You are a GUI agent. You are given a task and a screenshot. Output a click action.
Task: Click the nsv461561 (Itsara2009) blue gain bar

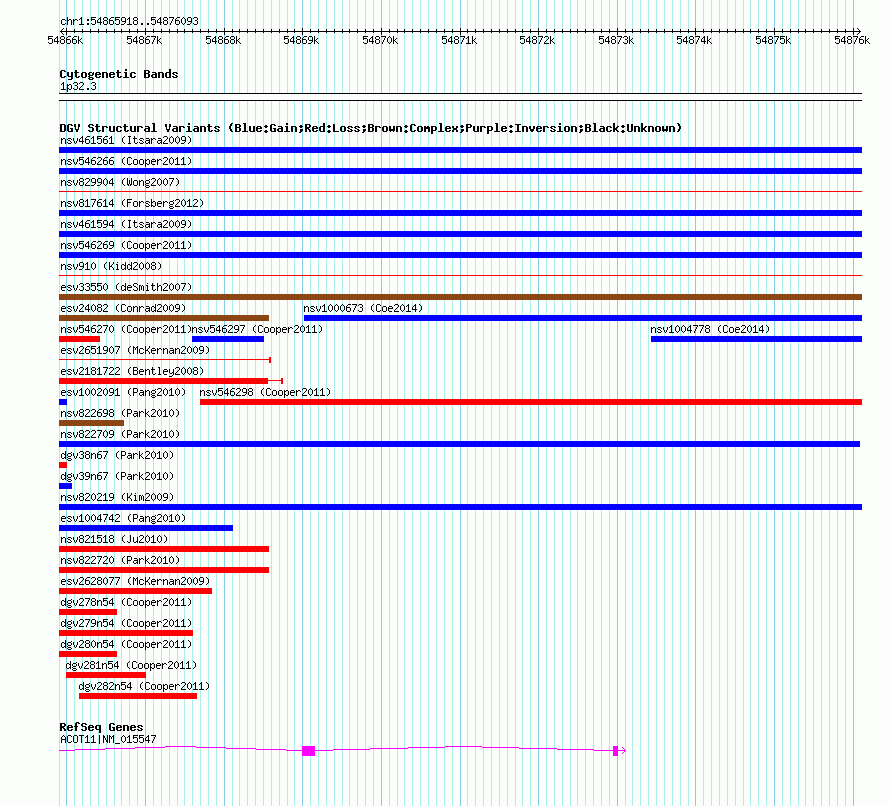pos(460,150)
